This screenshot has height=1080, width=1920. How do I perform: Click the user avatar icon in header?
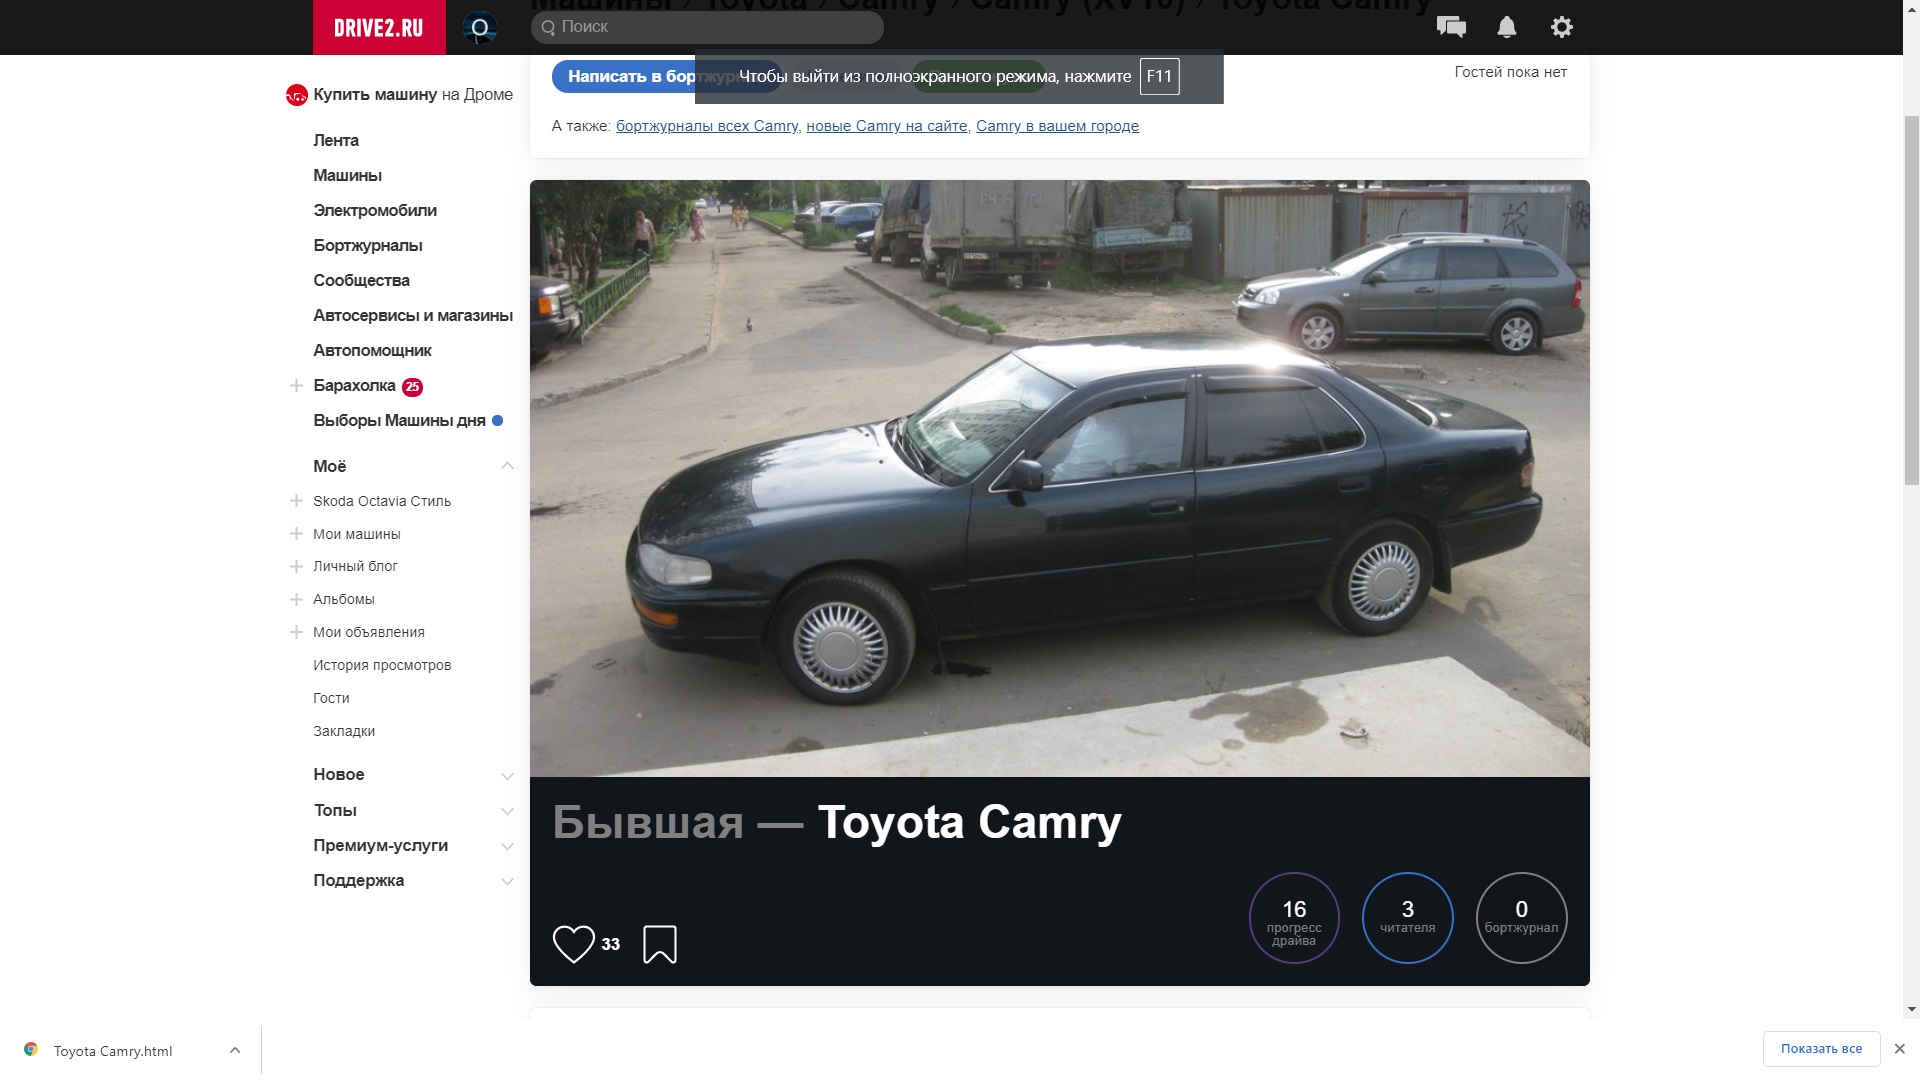coord(480,27)
